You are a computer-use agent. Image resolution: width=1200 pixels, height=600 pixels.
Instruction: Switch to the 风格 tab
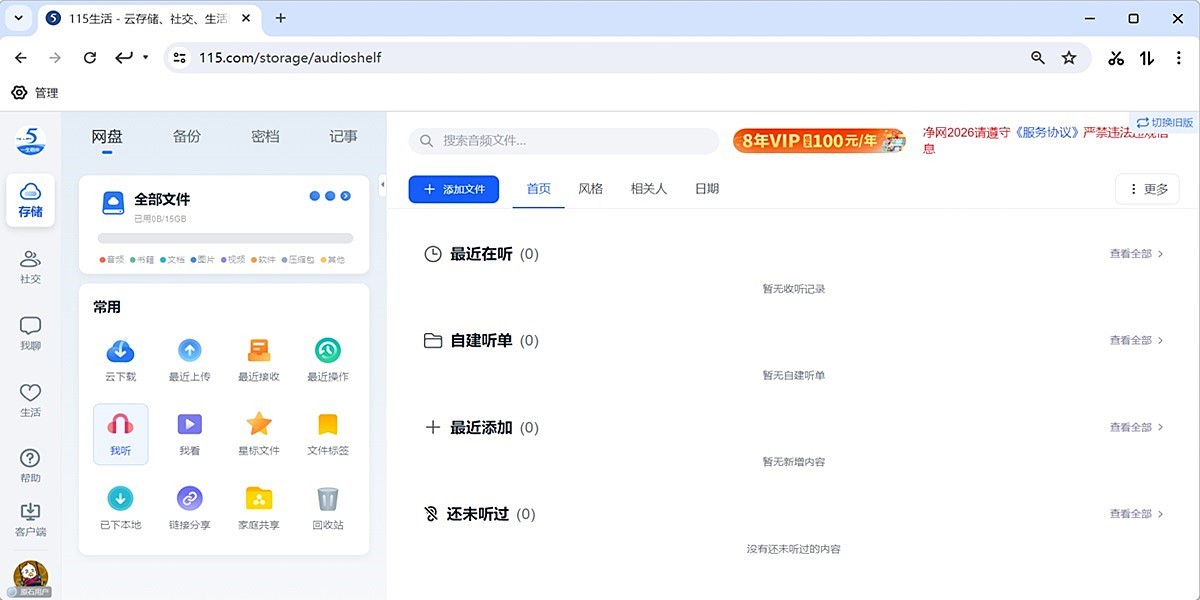[x=590, y=189]
